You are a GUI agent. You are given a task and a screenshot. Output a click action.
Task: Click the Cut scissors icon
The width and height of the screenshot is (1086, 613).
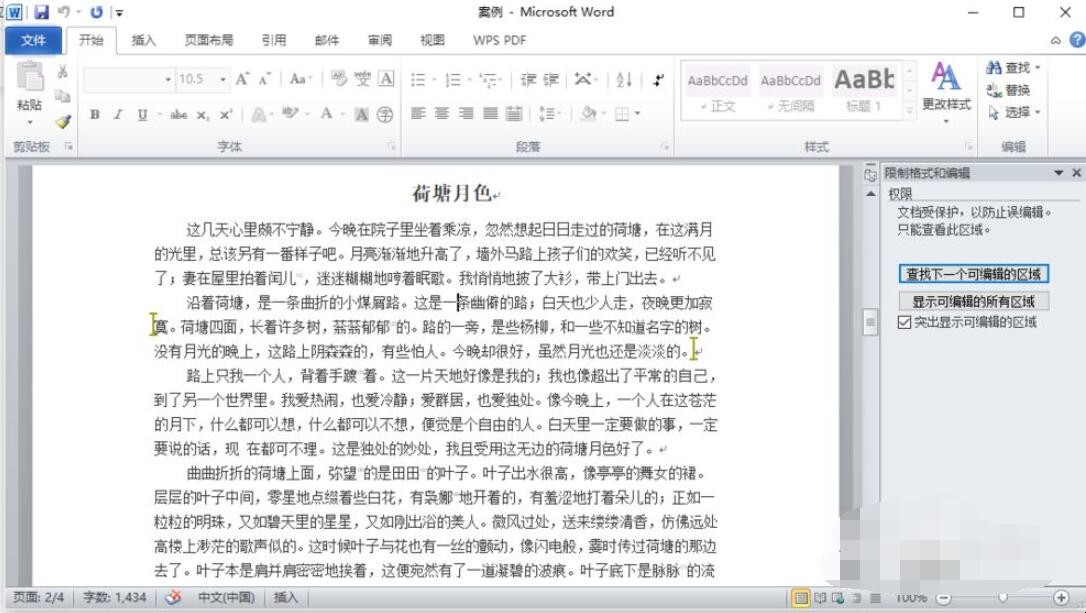62,71
